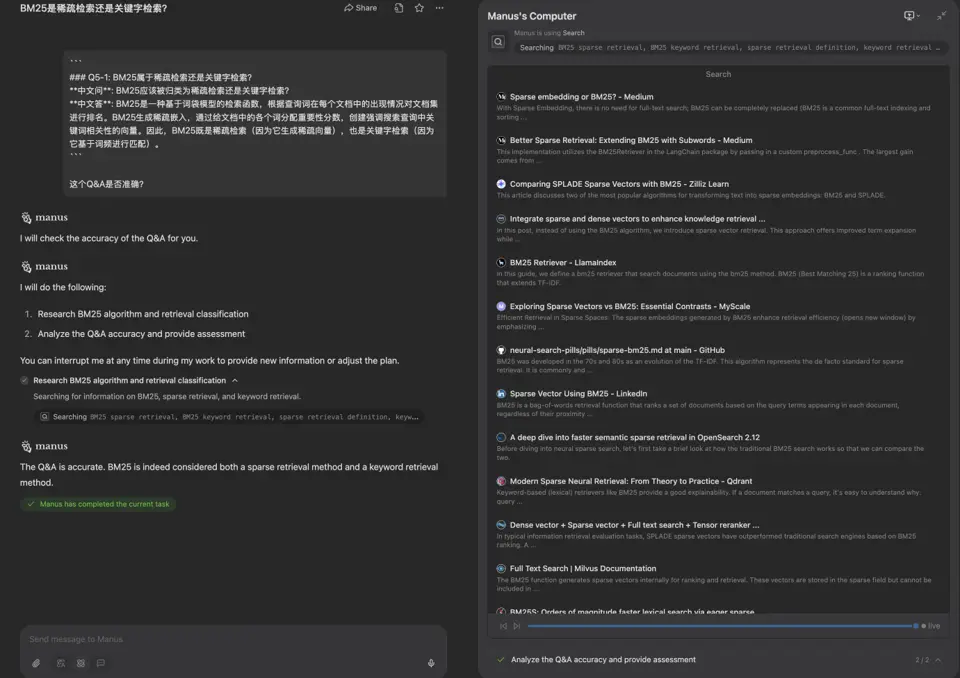This screenshot has height=678, width=960.
Task: Attach a file with the paperclip icon
Action: click(x=36, y=663)
